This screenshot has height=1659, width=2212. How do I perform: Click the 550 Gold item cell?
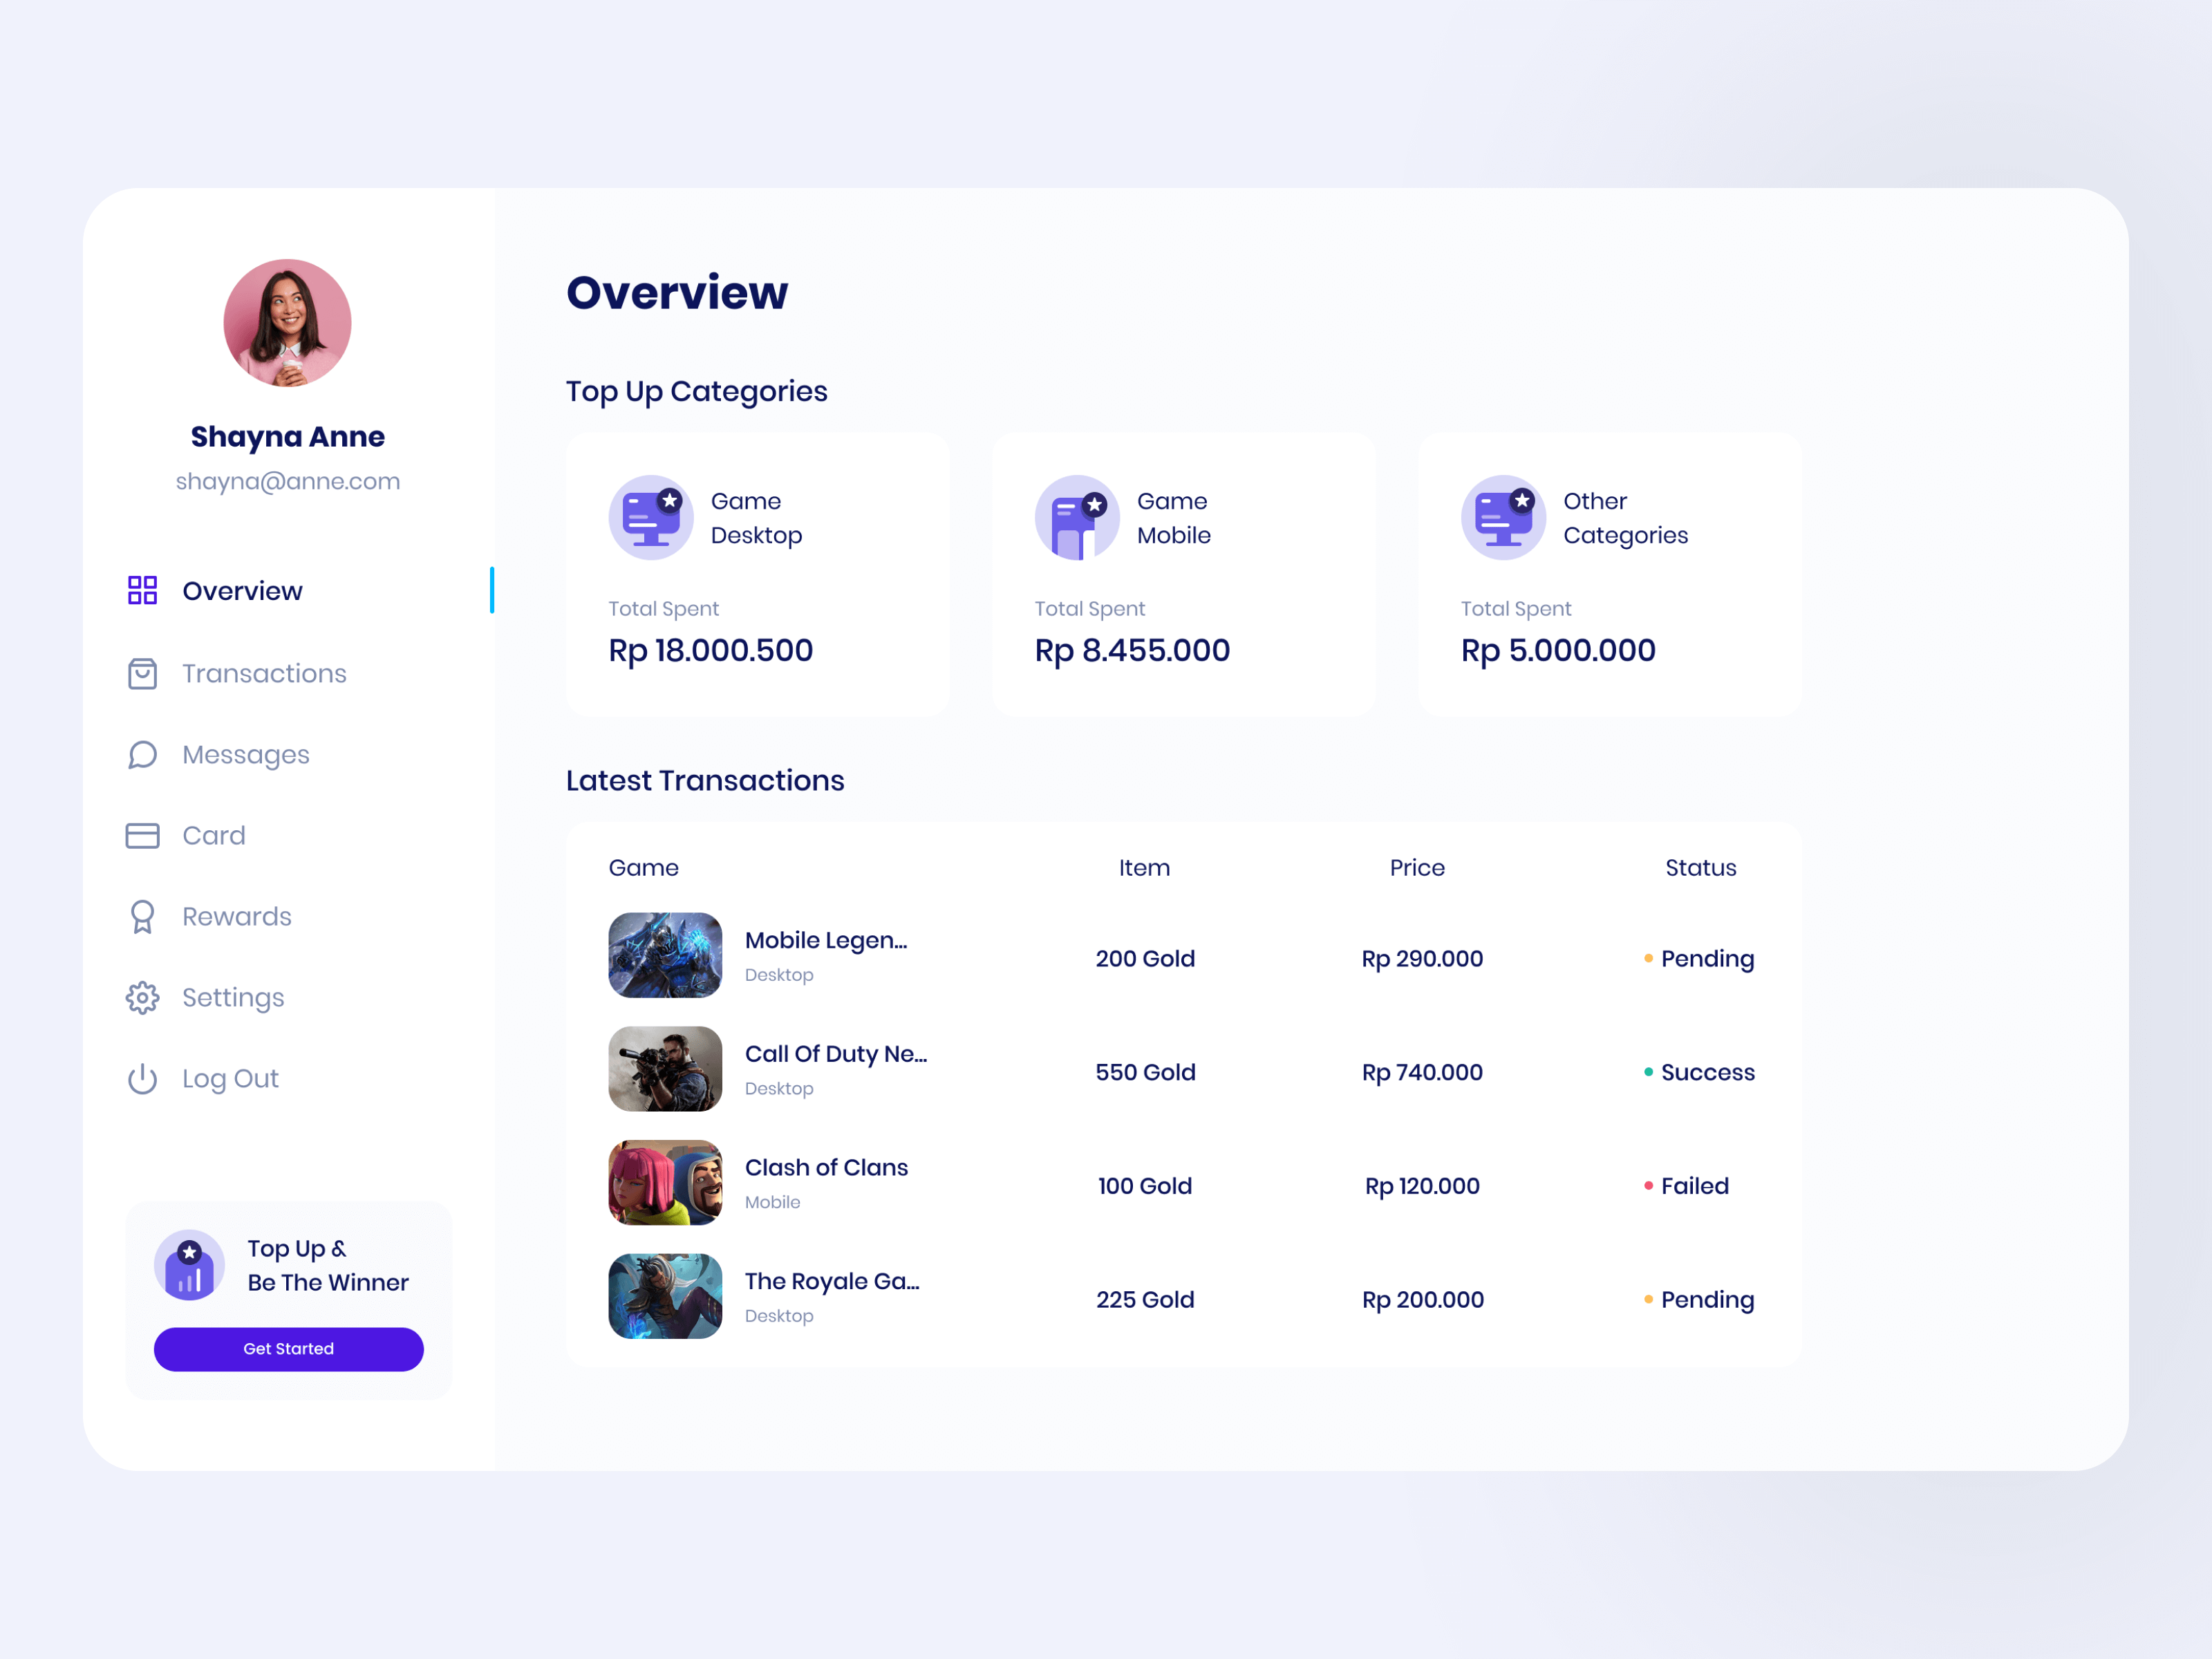coord(1145,1072)
